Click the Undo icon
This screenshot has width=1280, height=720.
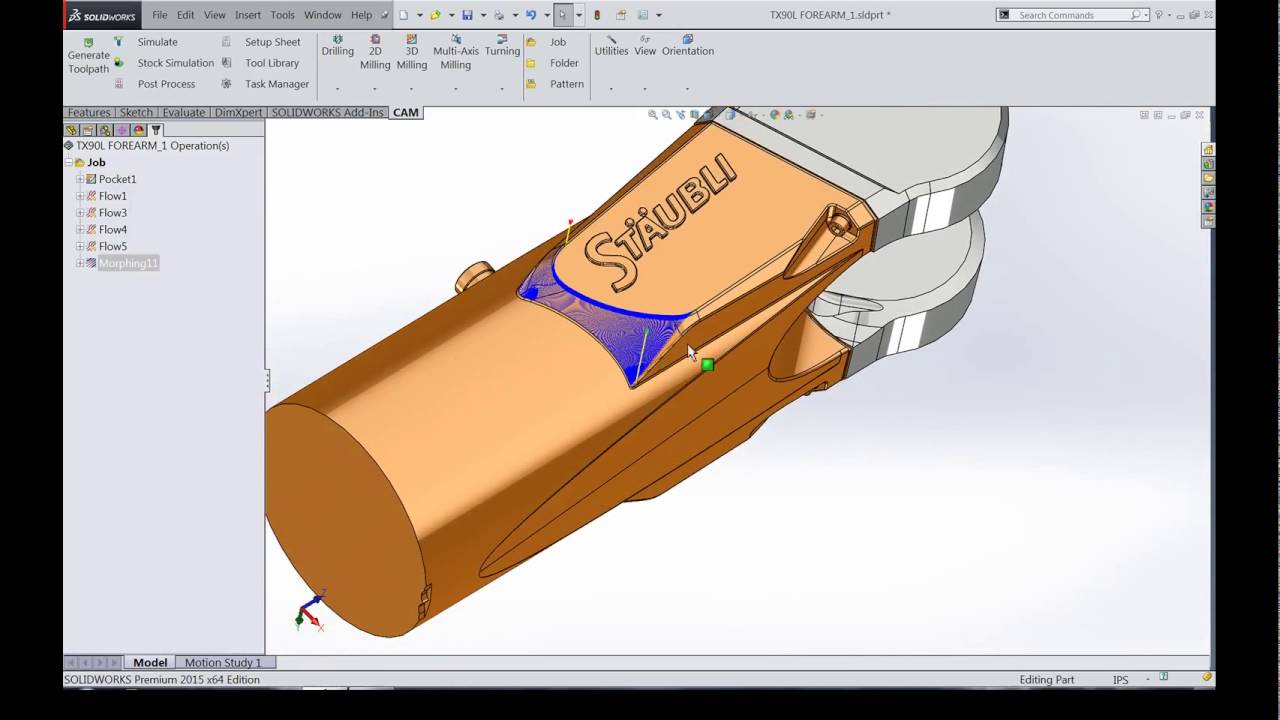click(x=531, y=15)
